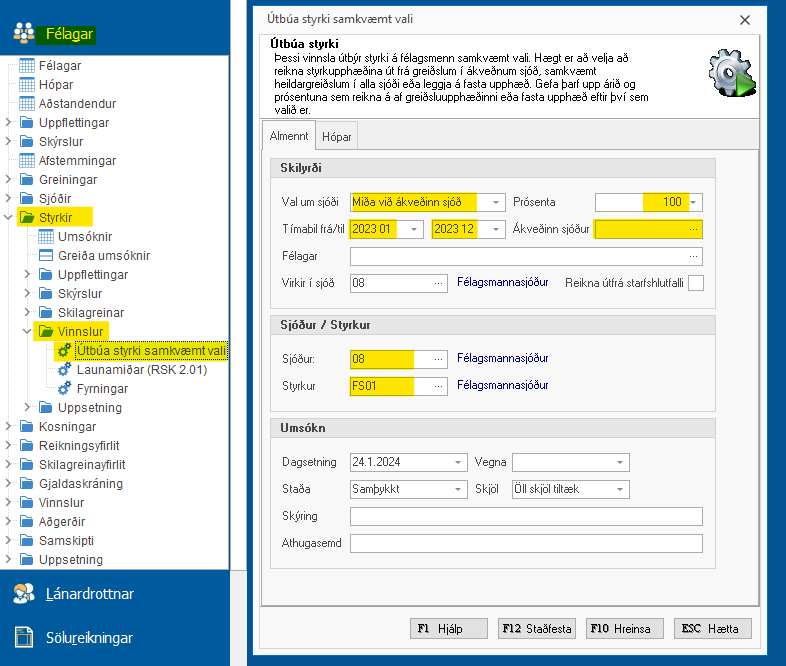Select the Almennt tab
This screenshot has width=786, height=666.
point(289,136)
